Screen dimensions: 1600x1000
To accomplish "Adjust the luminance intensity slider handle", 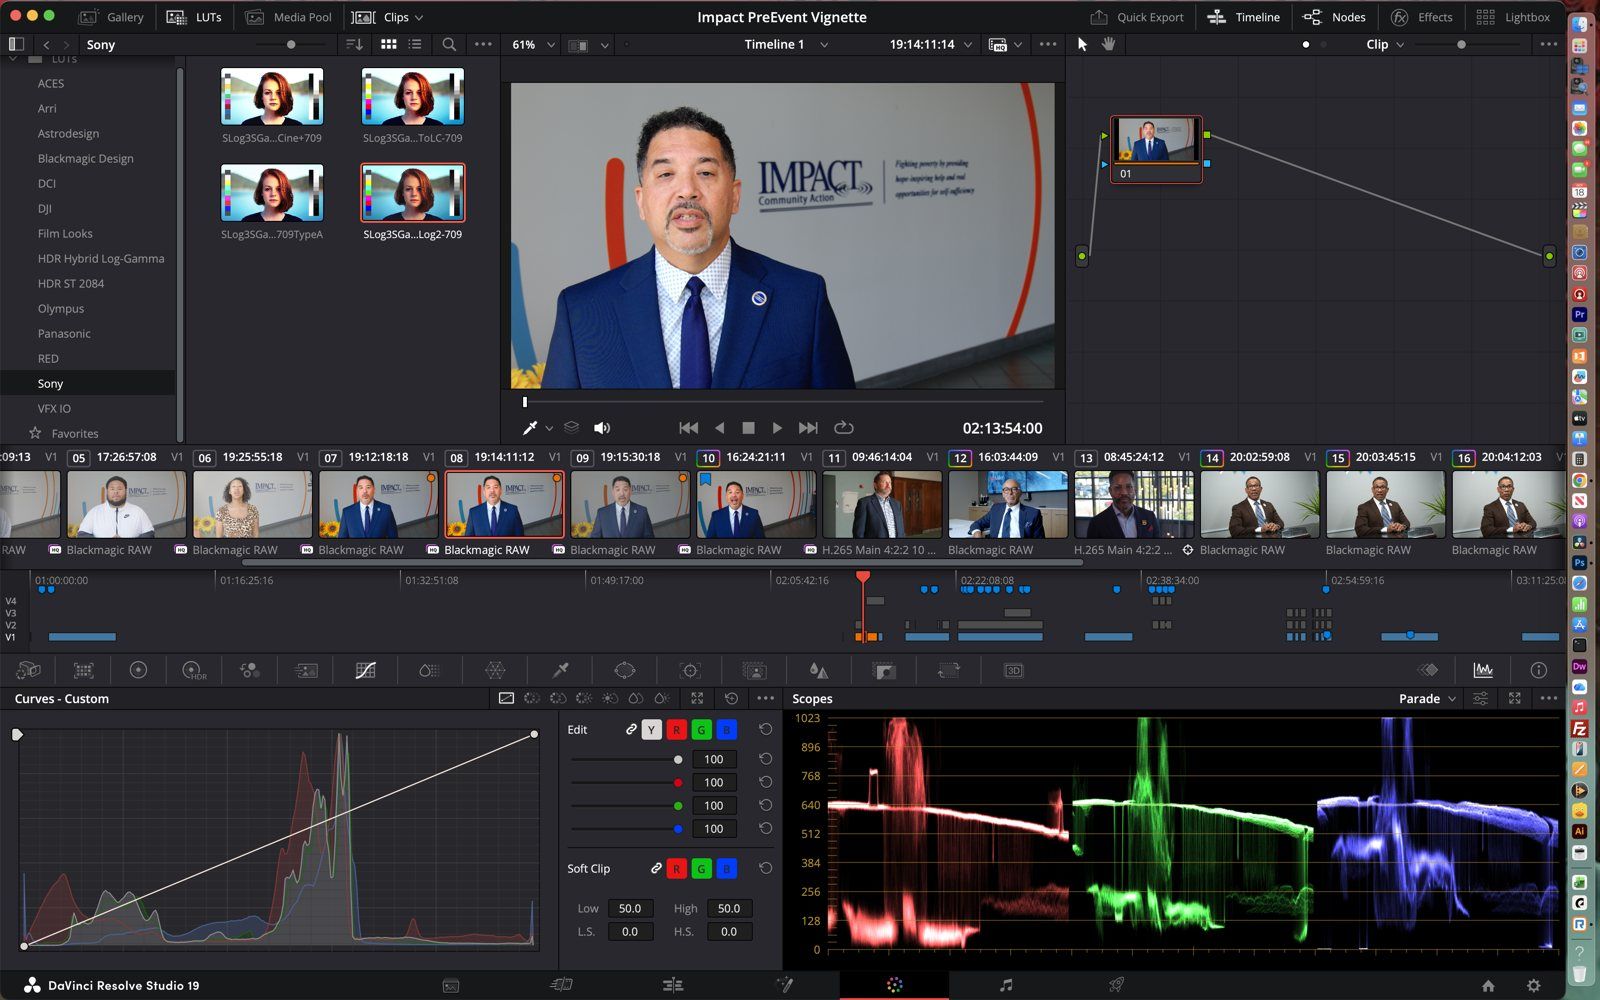I will click(678, 759).
